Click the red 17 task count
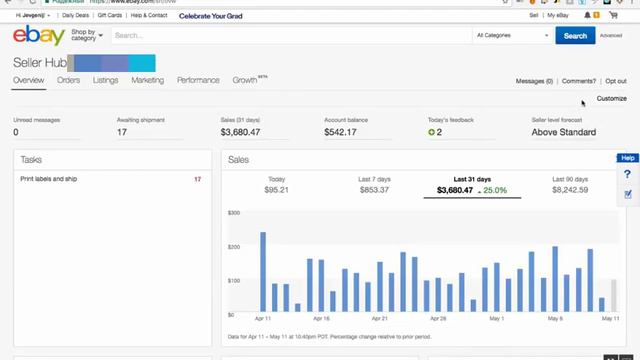Image resolution: width=640 pixels, height=360 pixels. (198, 179)
